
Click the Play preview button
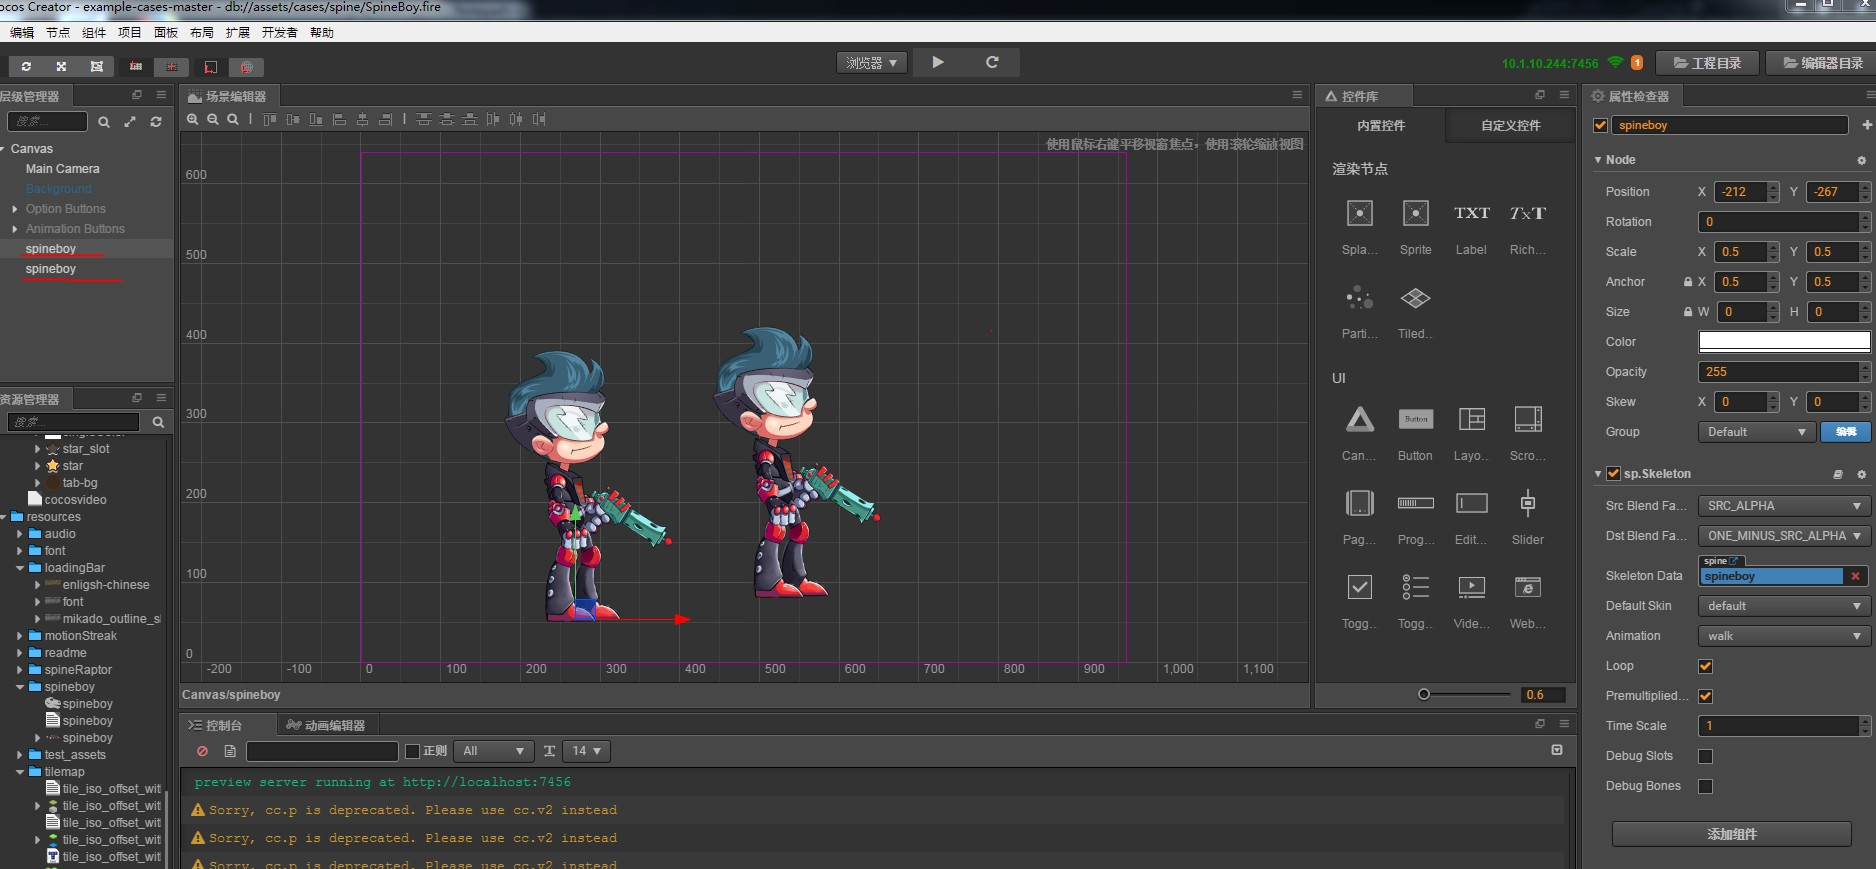click(937, 62)
